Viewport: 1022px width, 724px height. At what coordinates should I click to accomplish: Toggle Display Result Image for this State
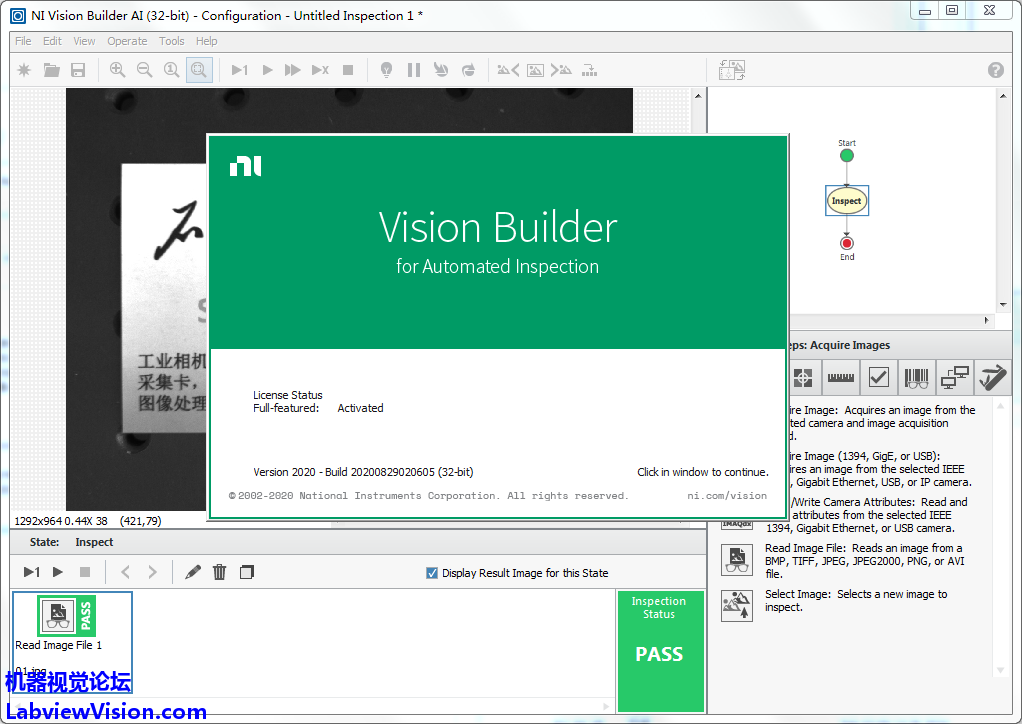431,573
